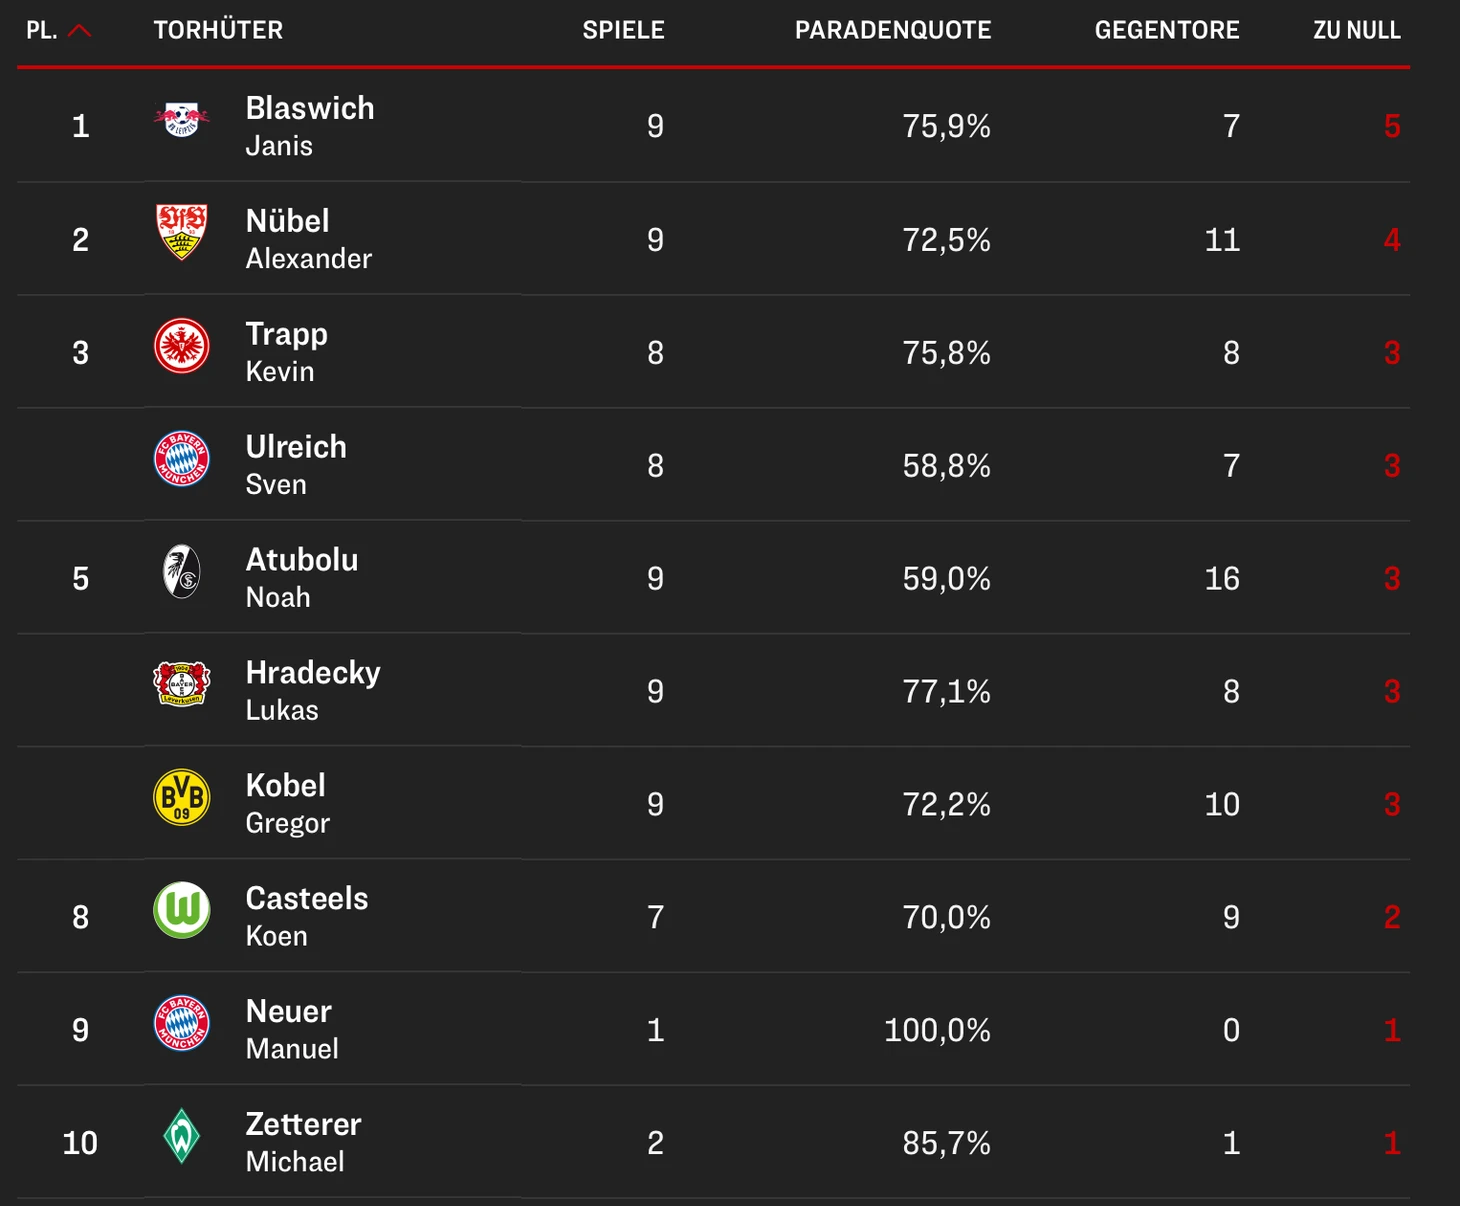
Task: Open Nübel Alexander player link
Action: tap(308, 238)
